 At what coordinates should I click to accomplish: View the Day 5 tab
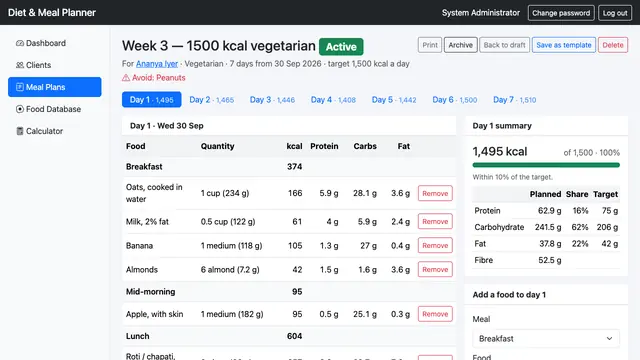(x=394, y=100)
